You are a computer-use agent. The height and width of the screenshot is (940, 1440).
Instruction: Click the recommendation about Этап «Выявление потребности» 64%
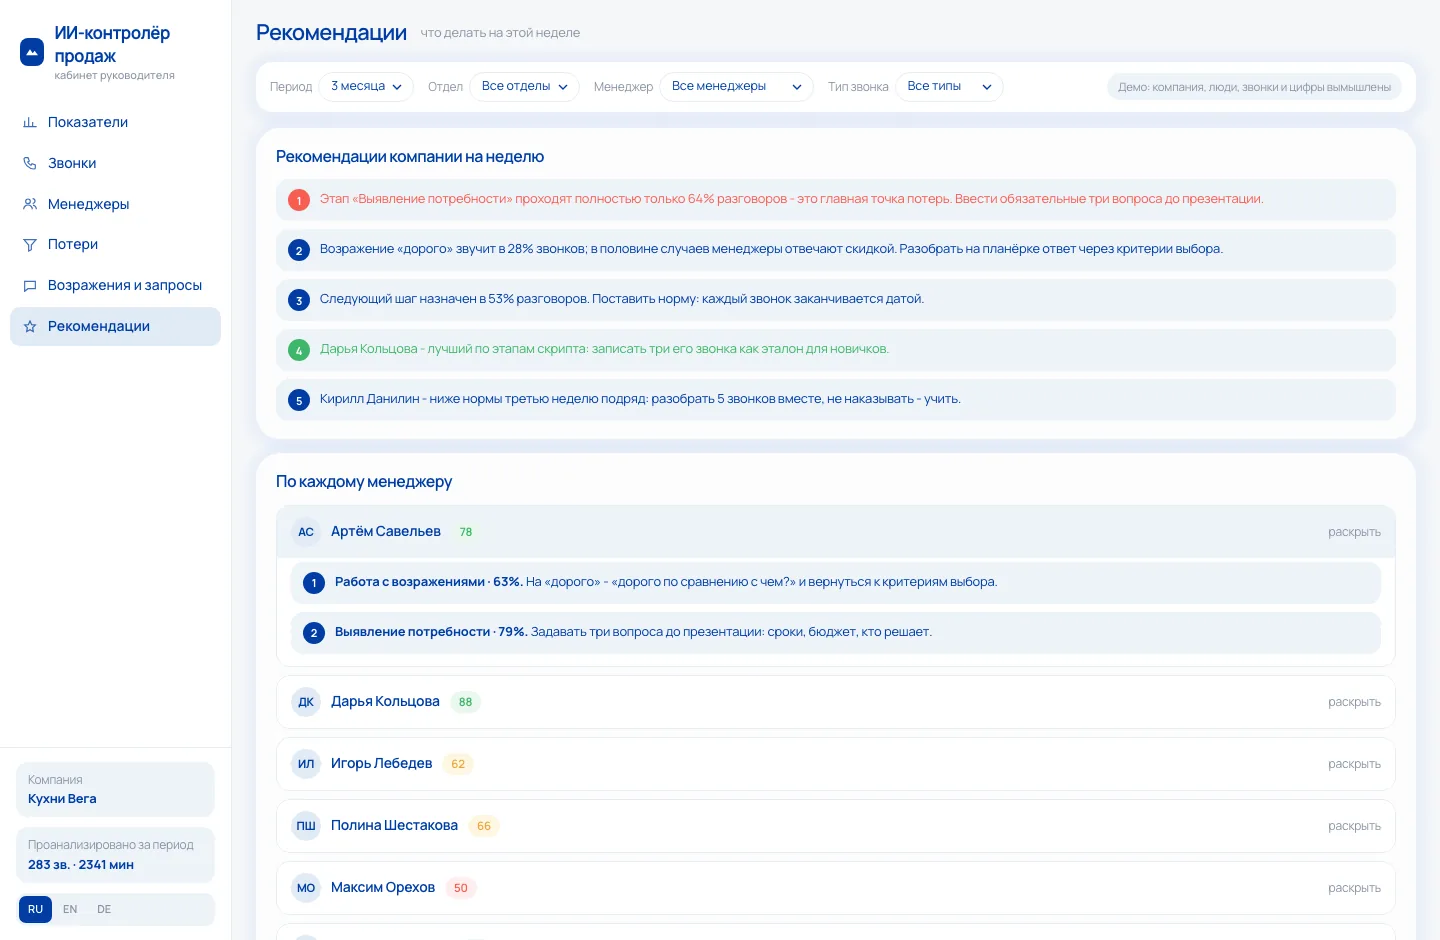[x=836, y=200]
